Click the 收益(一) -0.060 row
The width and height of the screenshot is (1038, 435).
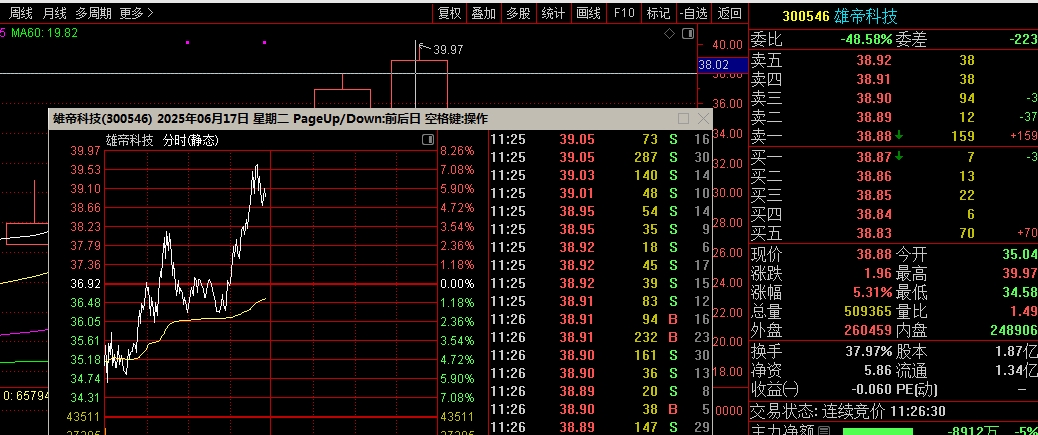click(821, 389)
